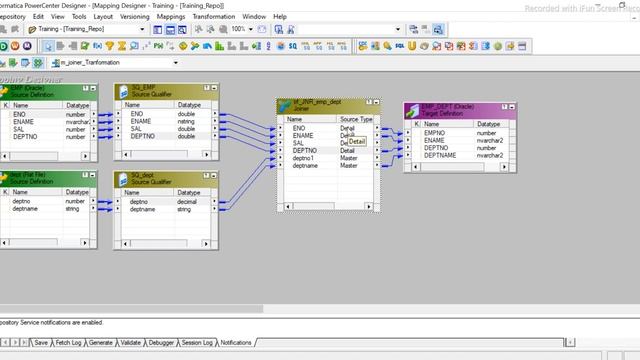Open the View menu

[x=58, y=17]
